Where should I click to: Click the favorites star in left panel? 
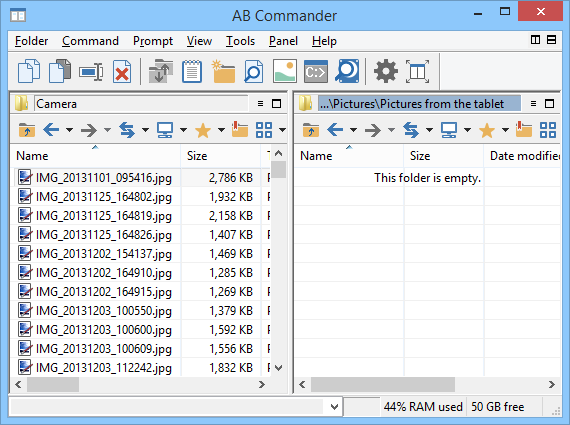click(203, 130)
